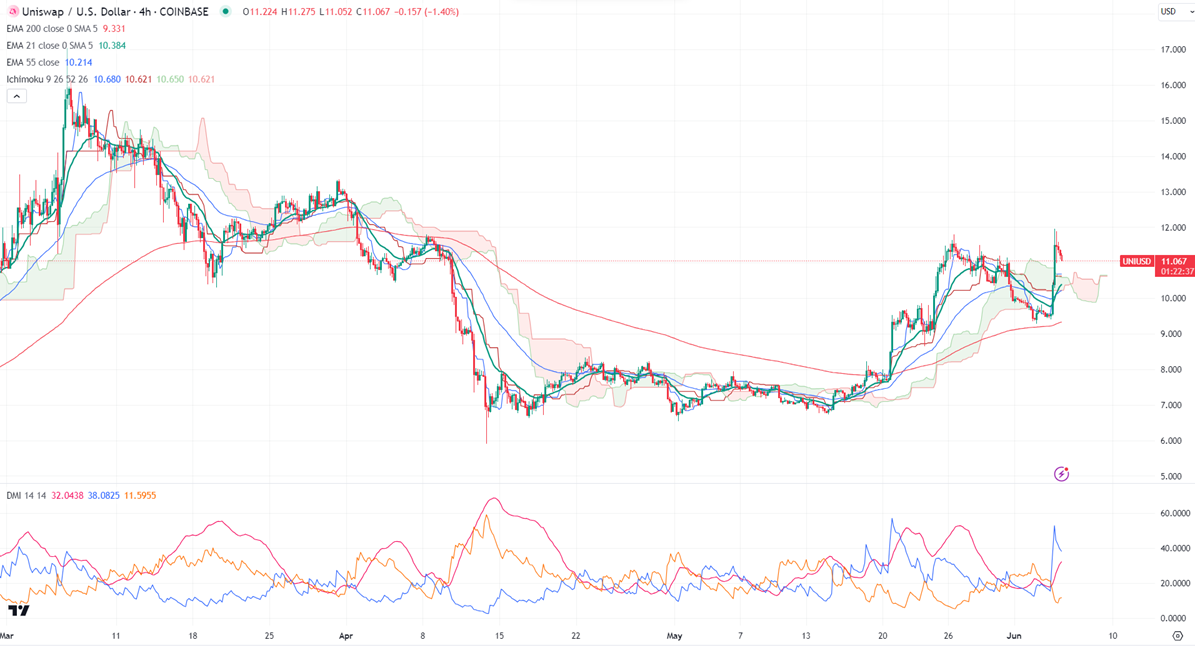Select the EMA 55 close indicator legend
Screen dimensions: 1195x648
coord(33,62)
